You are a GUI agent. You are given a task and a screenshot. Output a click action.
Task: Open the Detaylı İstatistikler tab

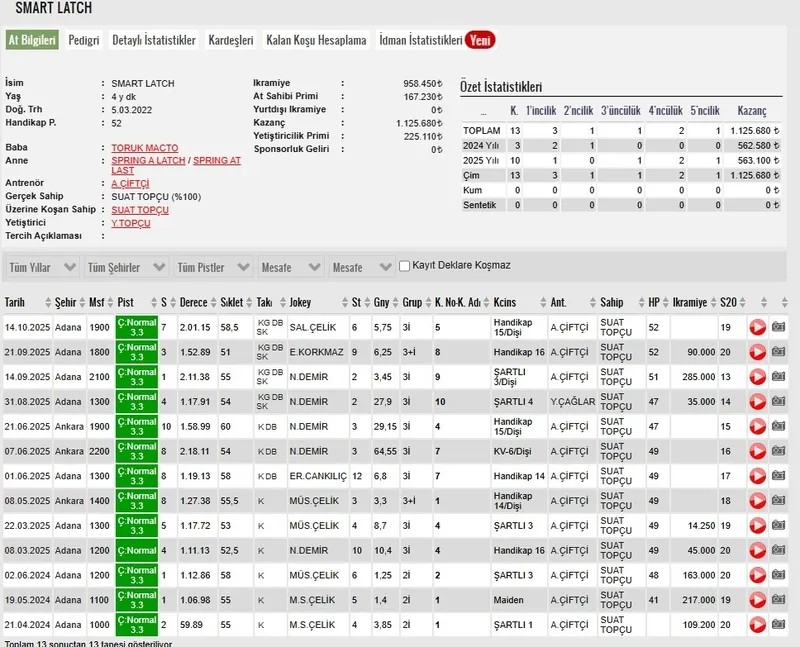click(153, 40)
